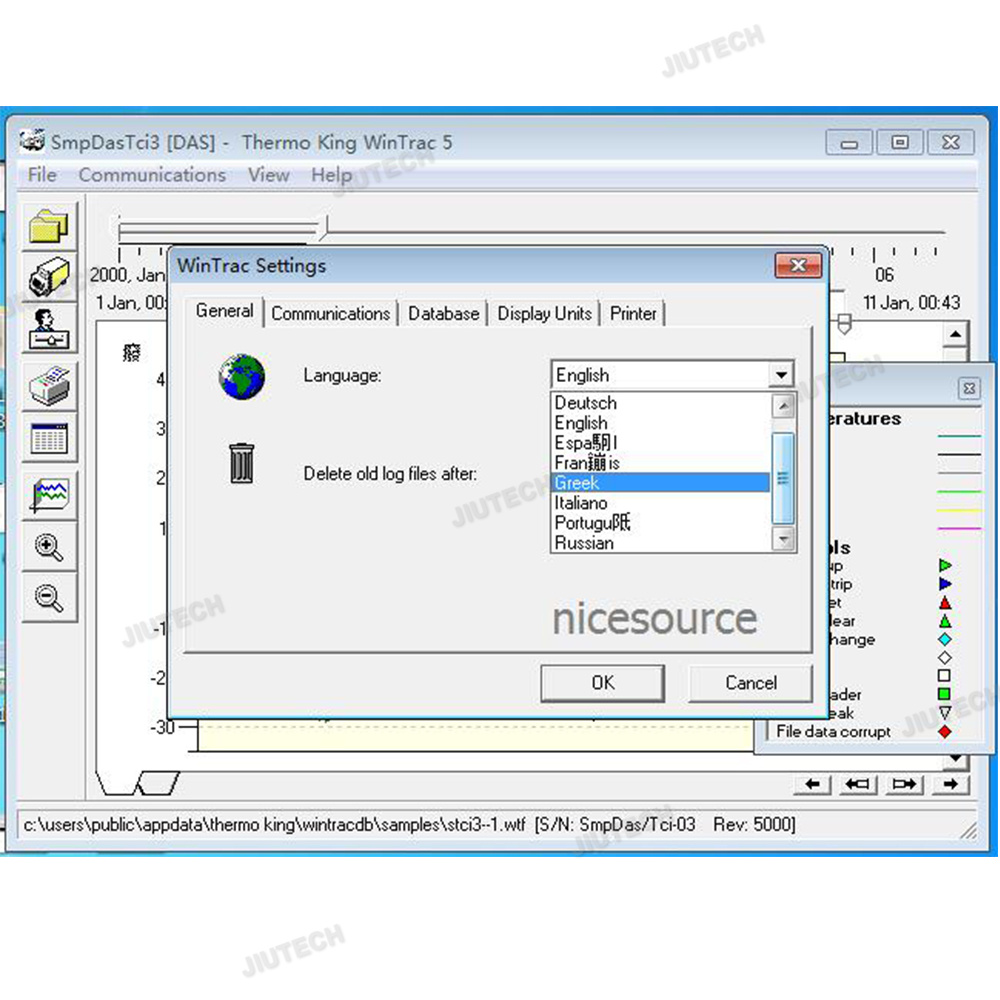1000x1000 pixels.
Task: Open the table grid view icon
Action: point(49,438)
